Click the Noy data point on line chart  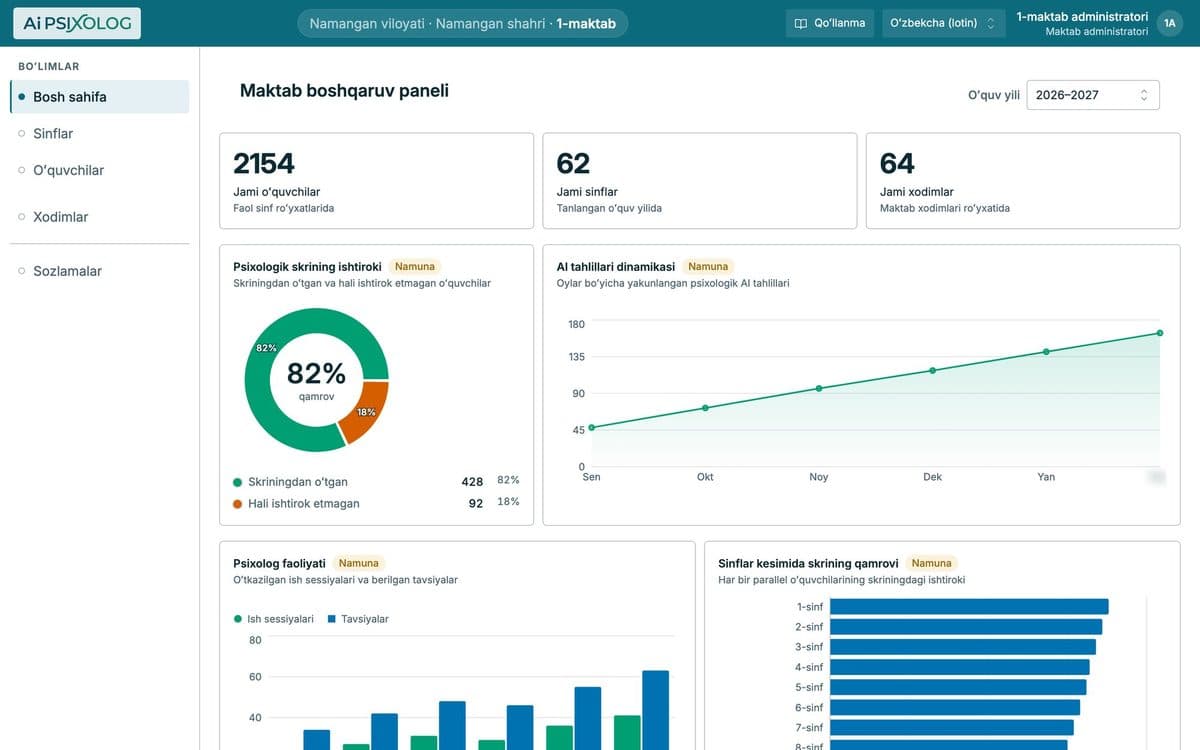click(819, 388)
